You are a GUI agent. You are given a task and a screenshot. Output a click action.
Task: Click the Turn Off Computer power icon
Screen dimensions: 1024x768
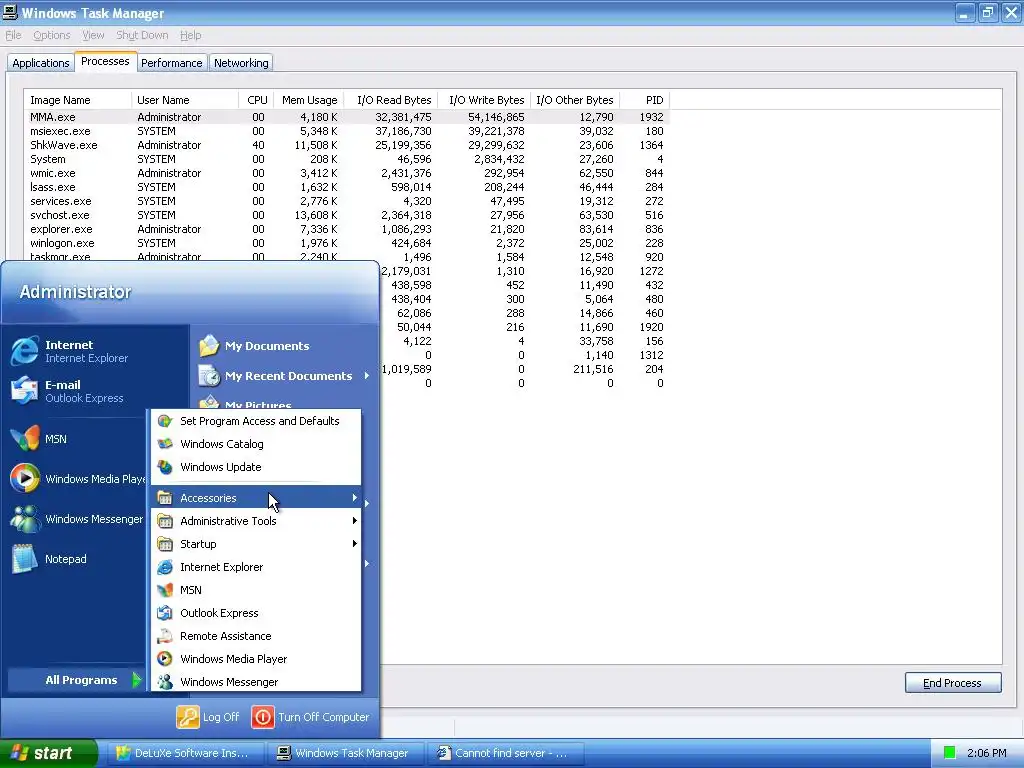click(263, 716)
